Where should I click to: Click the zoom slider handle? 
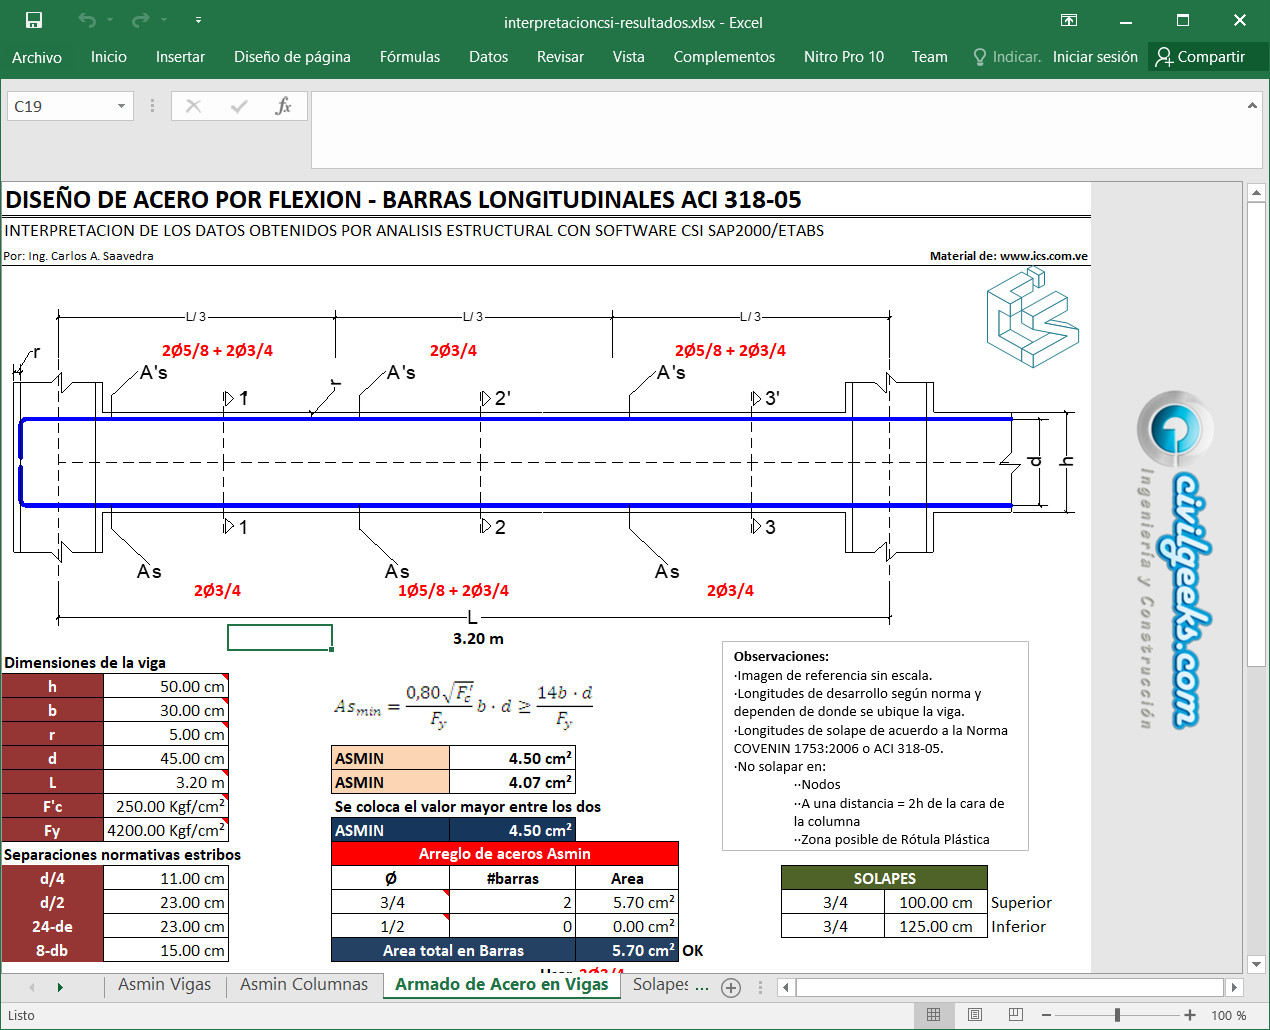[x=1117, y=1015]
